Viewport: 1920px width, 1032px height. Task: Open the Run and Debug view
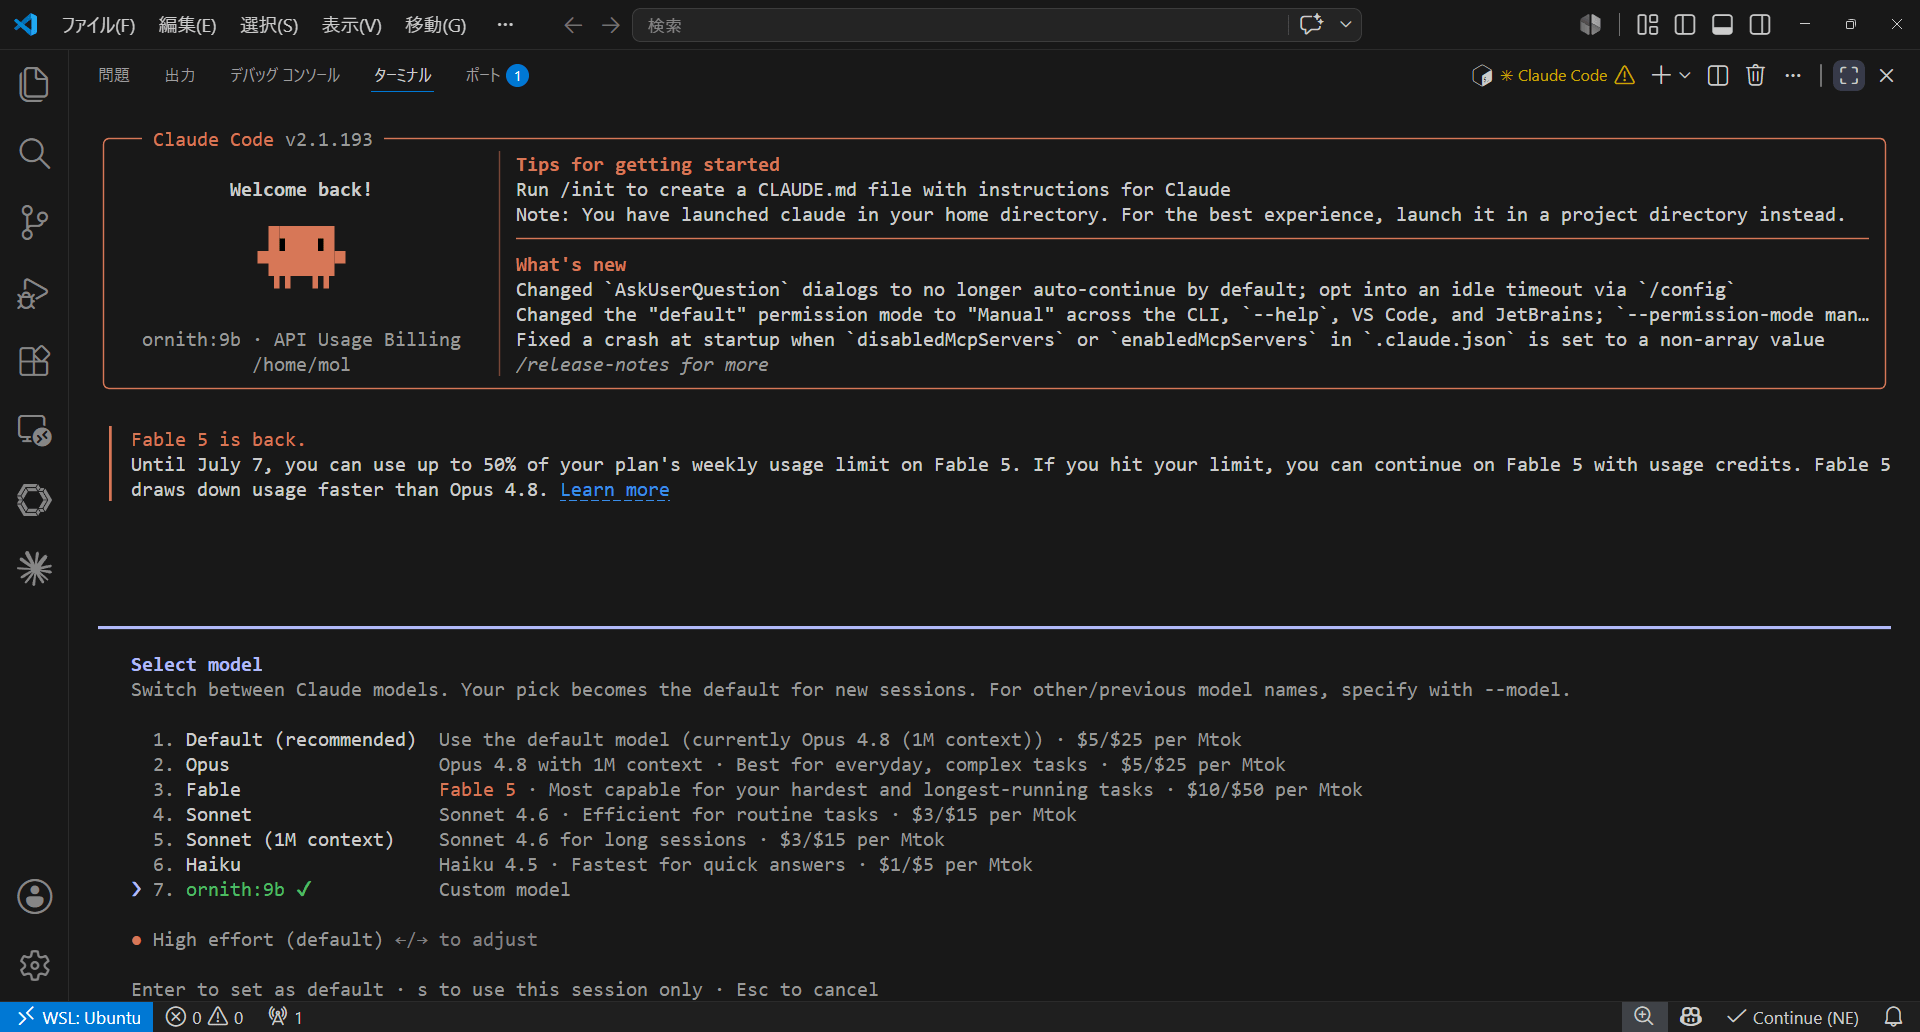[x=34, y=292]
